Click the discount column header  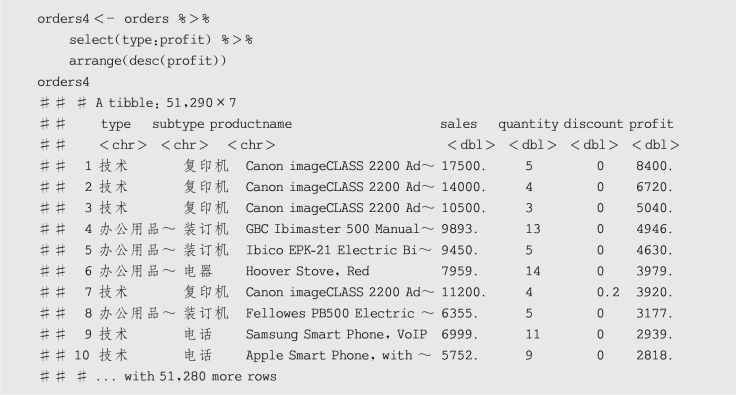tap(593, 124)
